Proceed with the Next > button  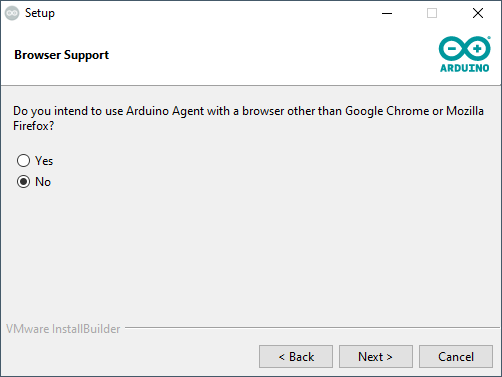coord(376,357)
